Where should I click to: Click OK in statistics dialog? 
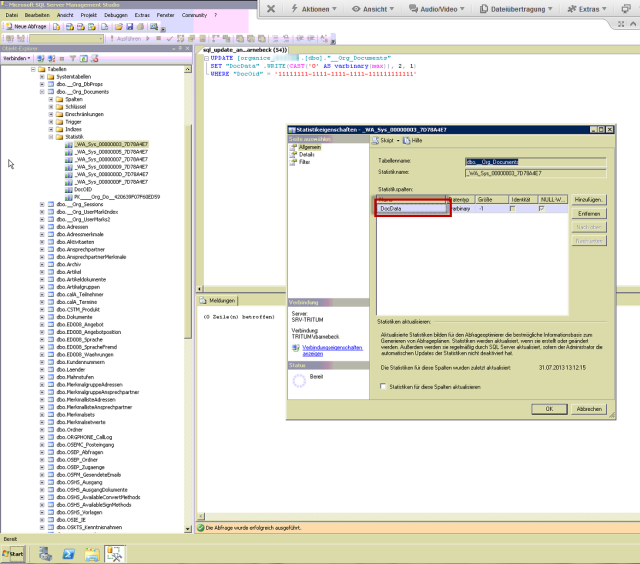coord(549,409)
